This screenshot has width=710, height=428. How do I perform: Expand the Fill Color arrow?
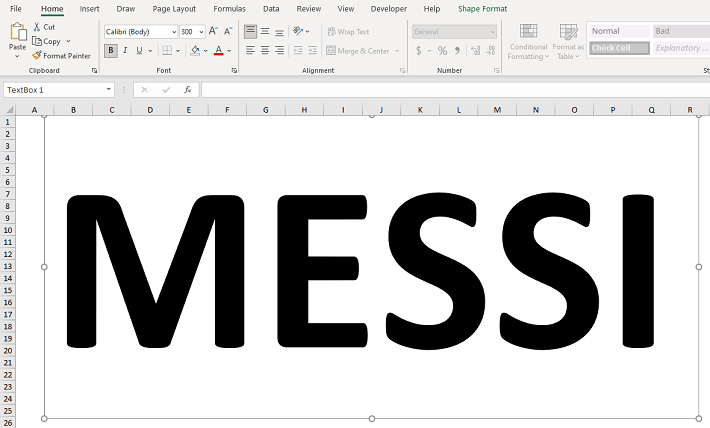206,51
